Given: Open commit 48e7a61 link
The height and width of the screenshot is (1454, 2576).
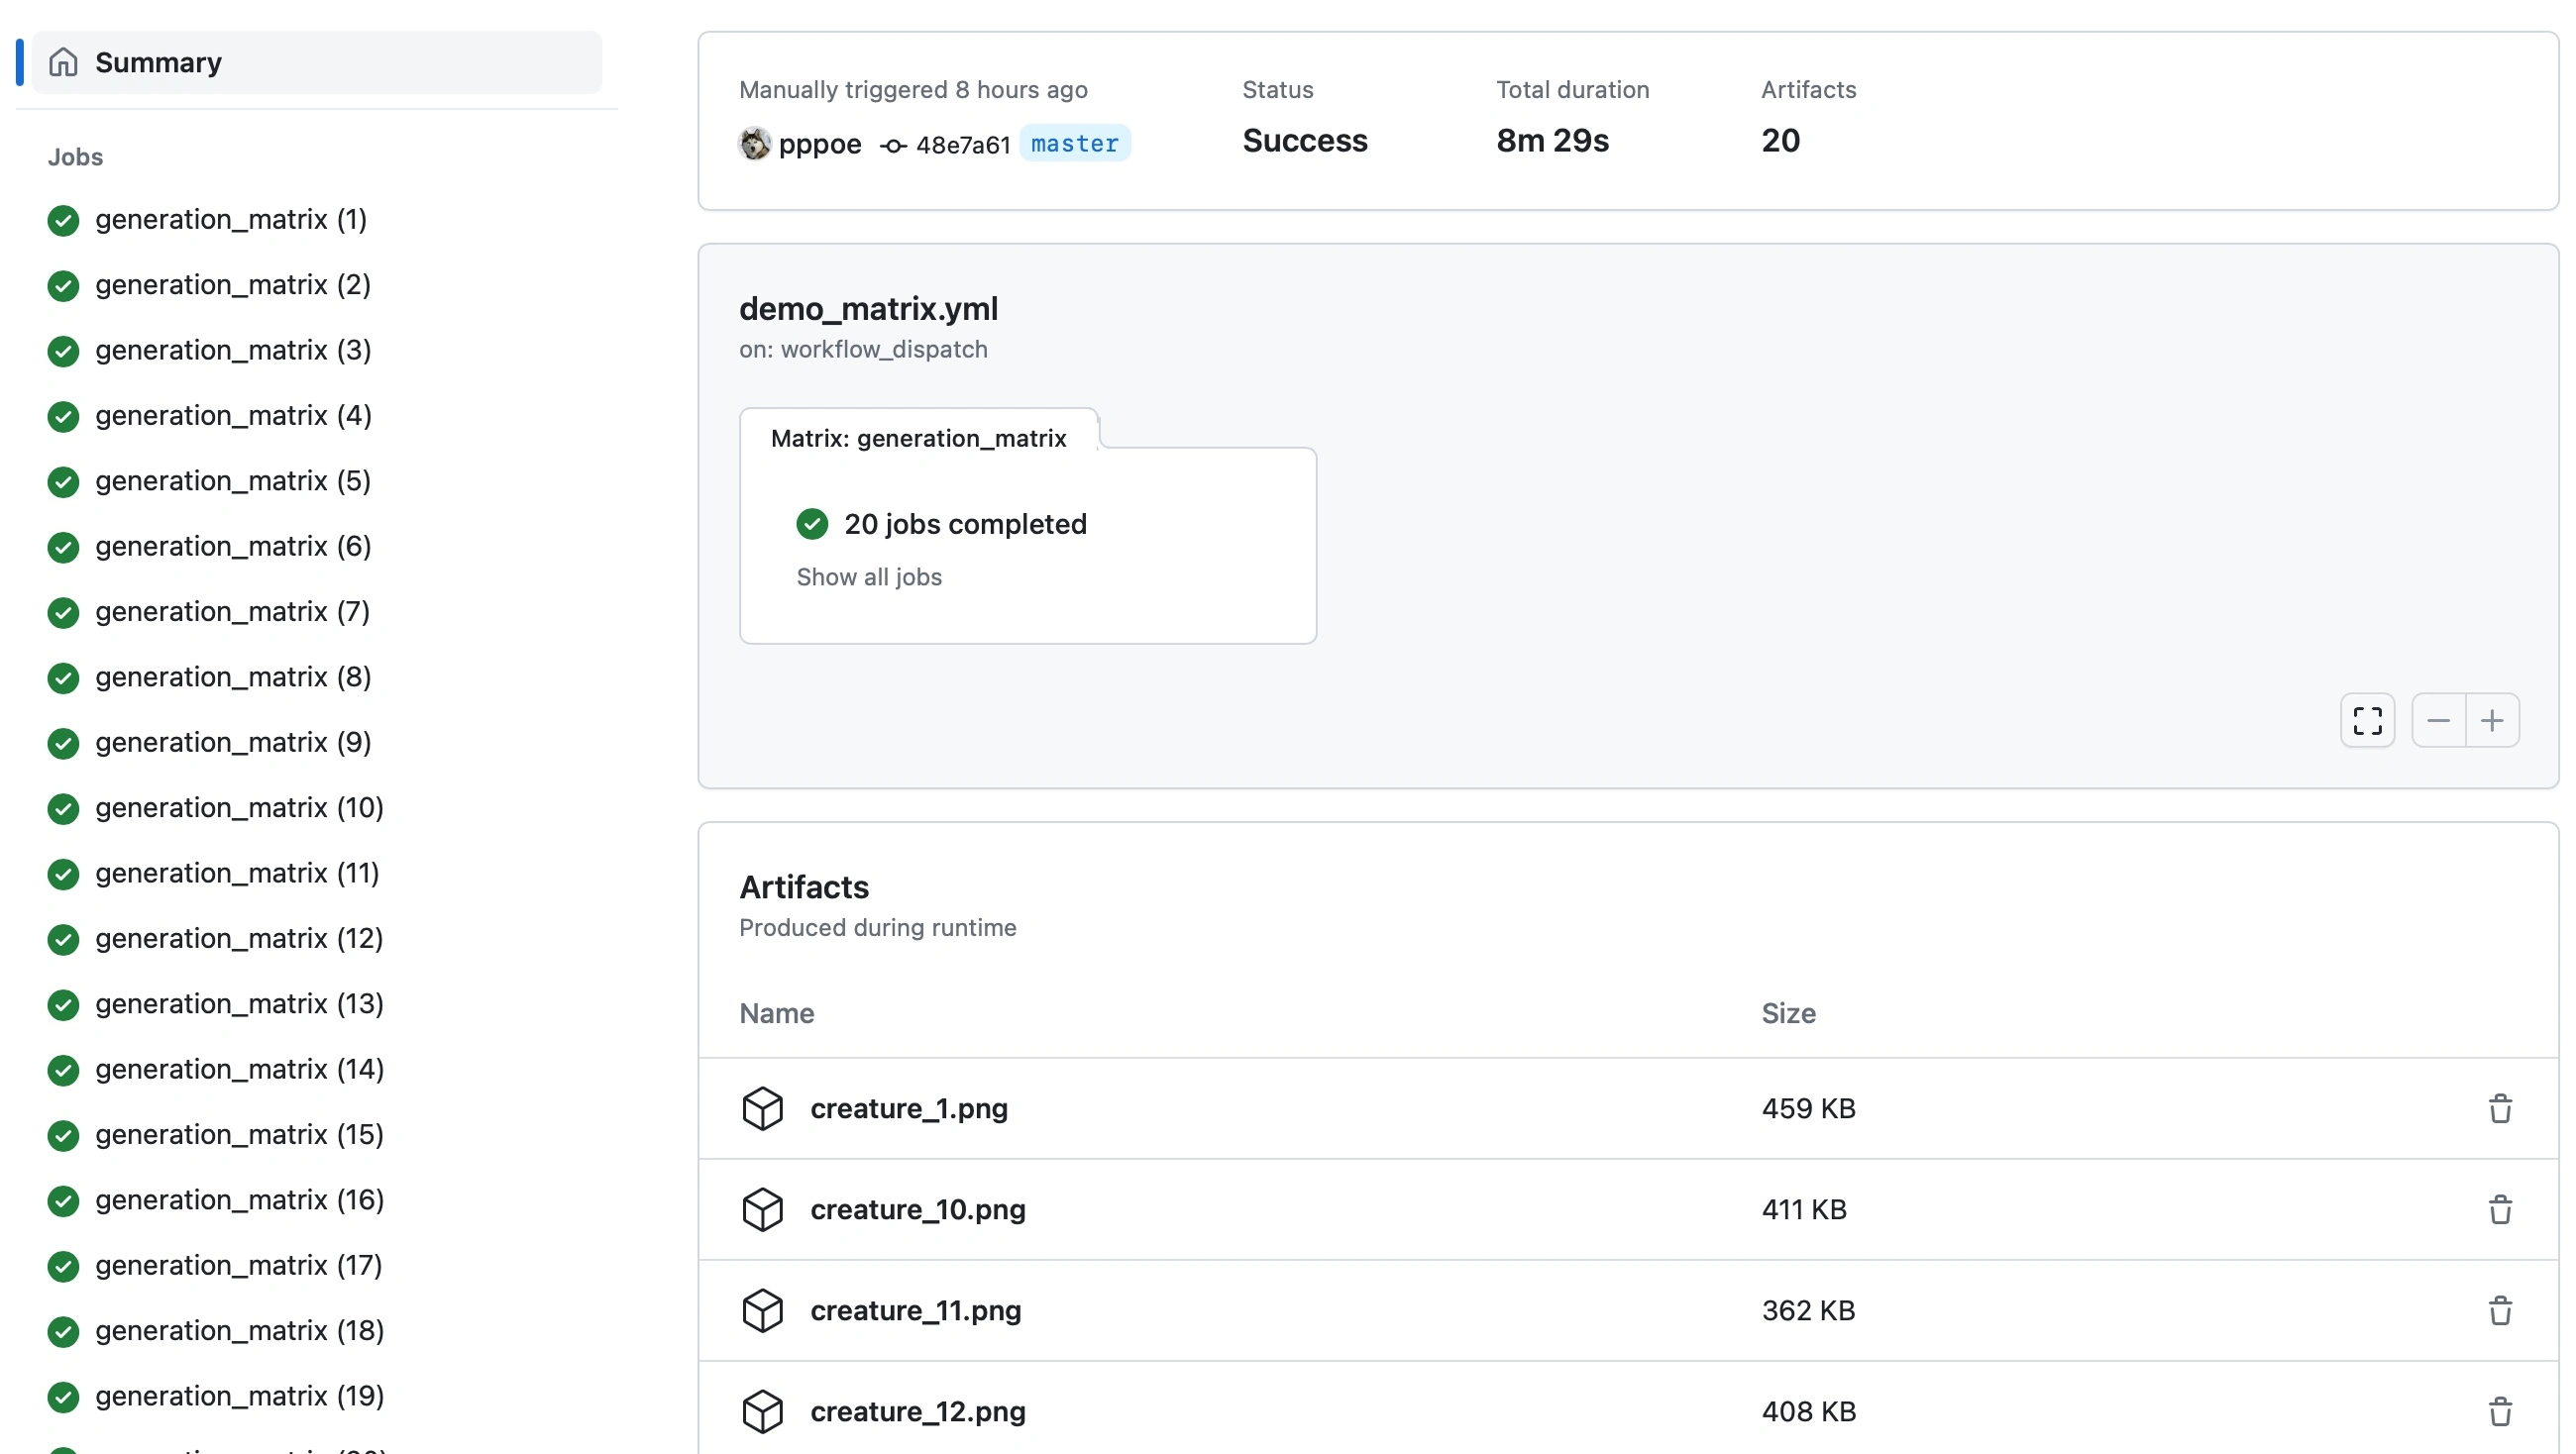Looking at the screenshot, I should coord(961,145).
